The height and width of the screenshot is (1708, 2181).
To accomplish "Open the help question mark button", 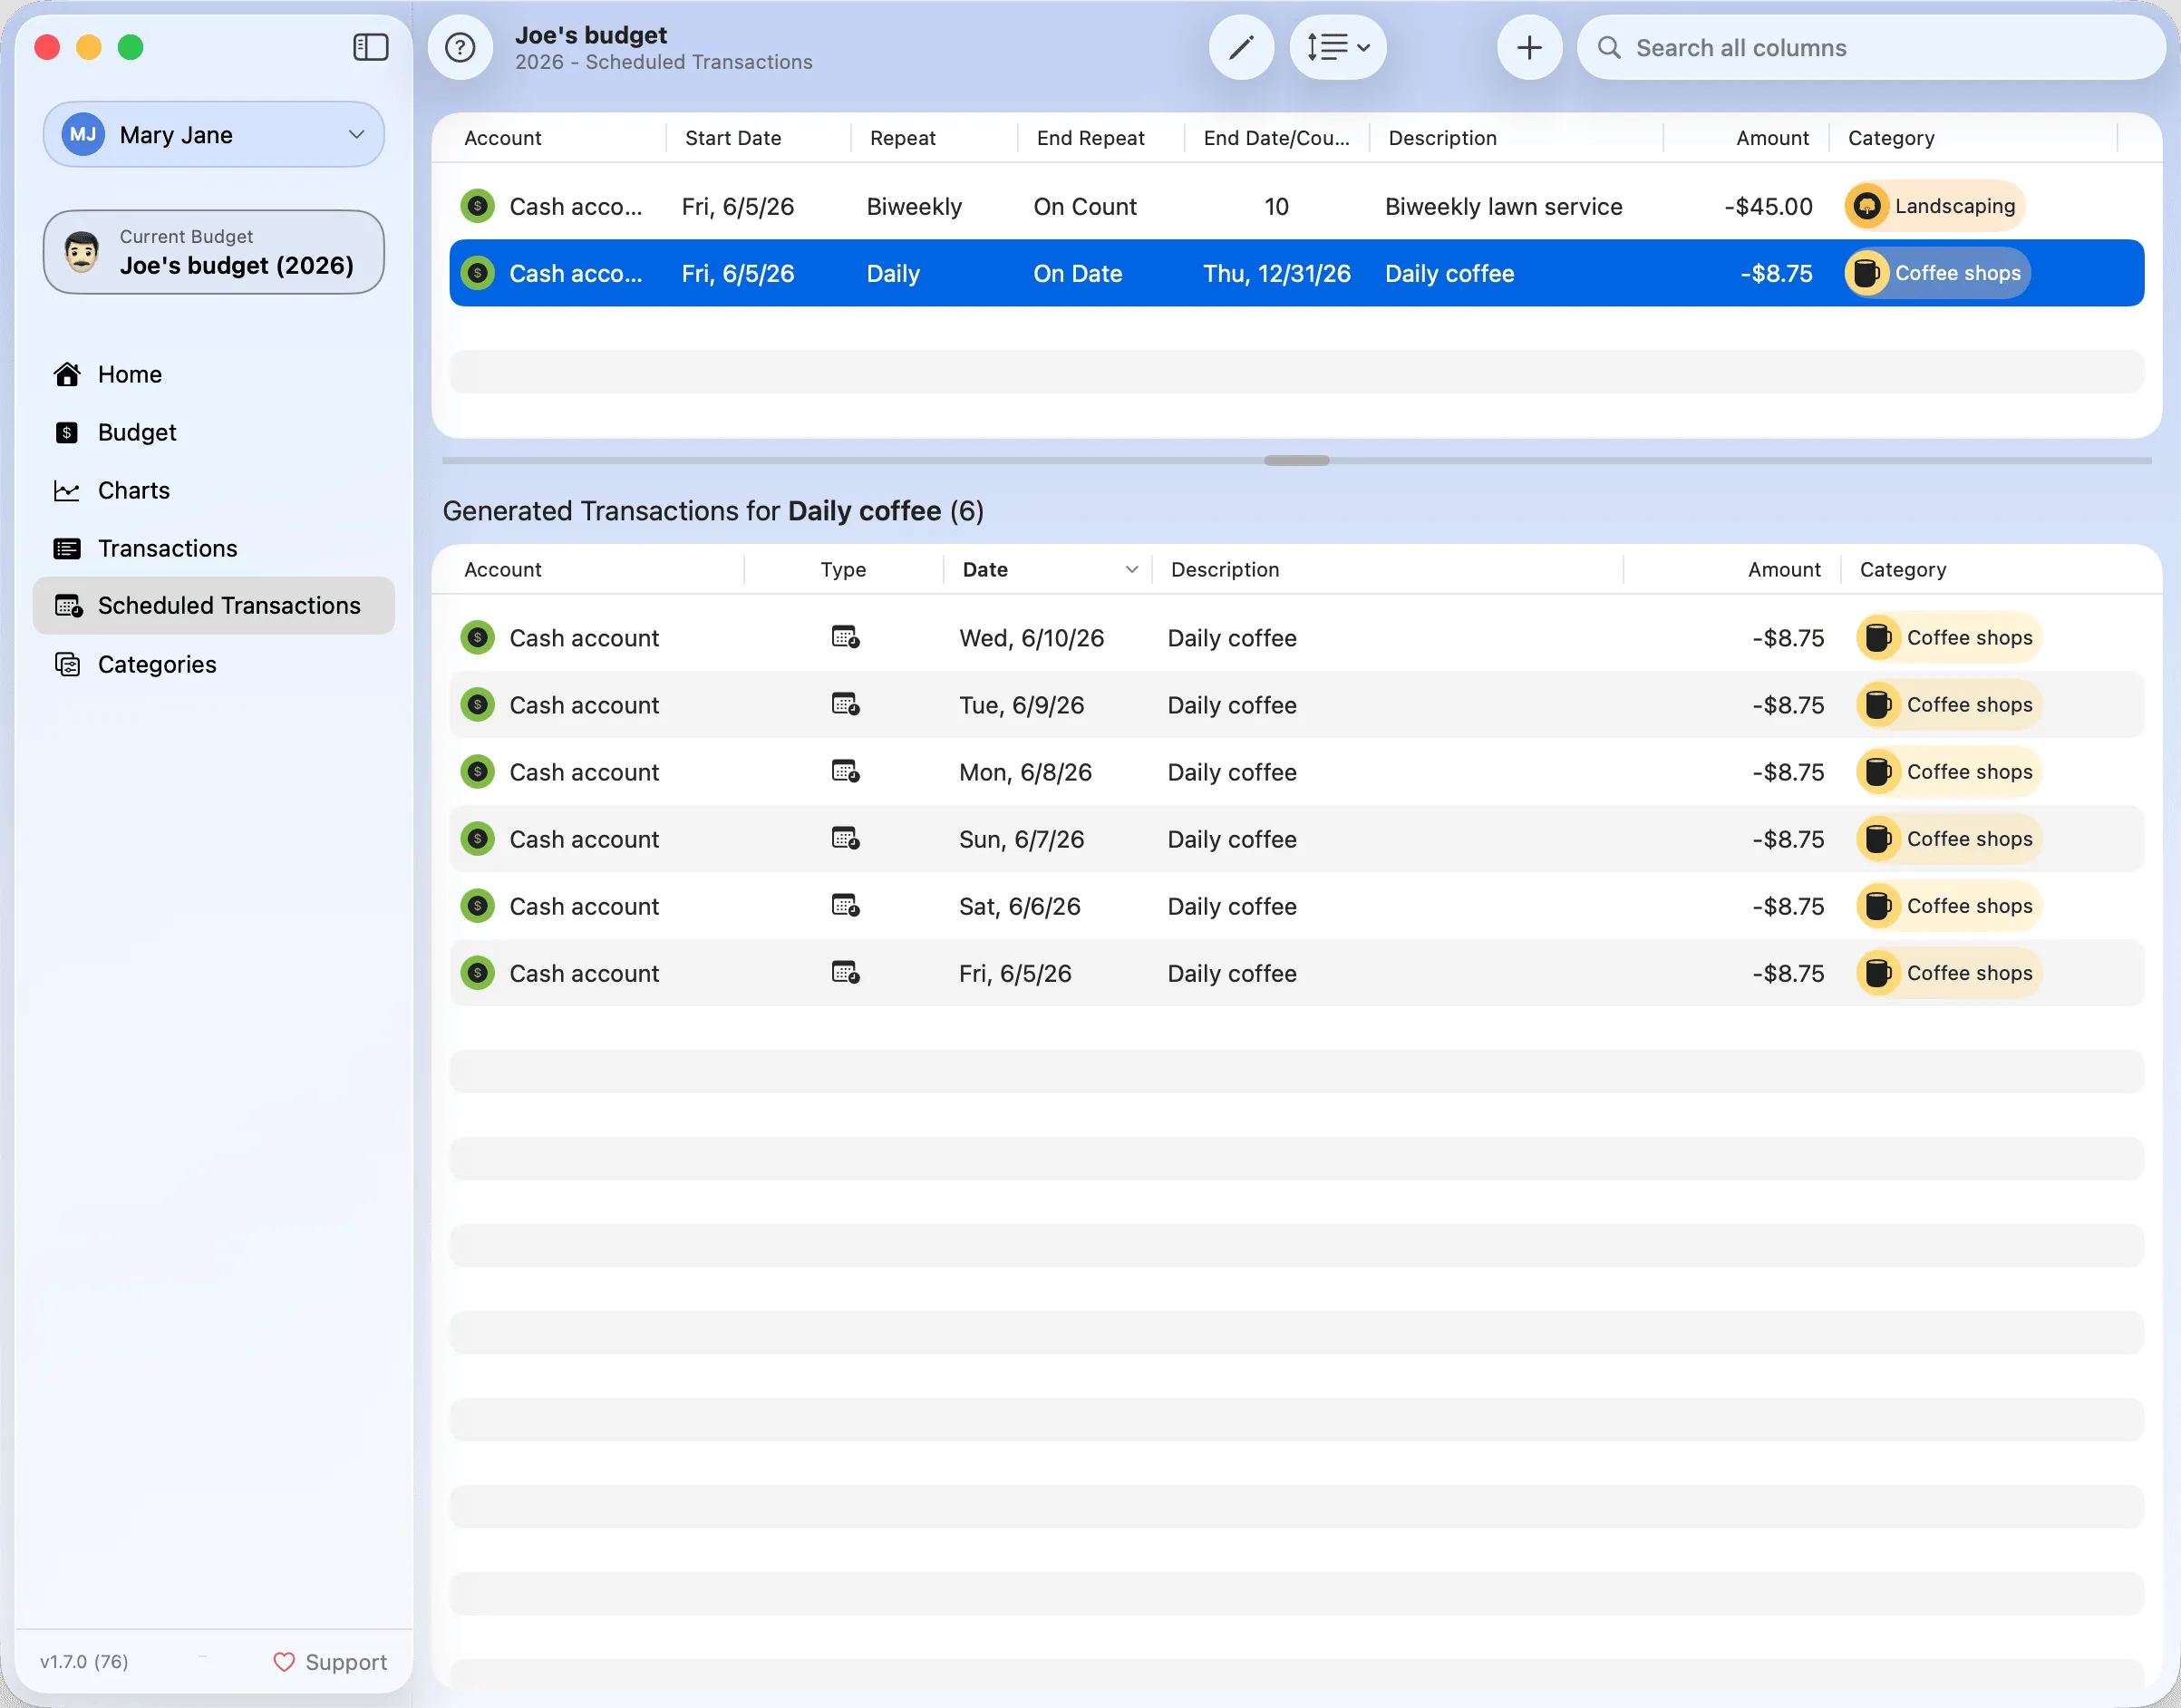I will 460,47.
